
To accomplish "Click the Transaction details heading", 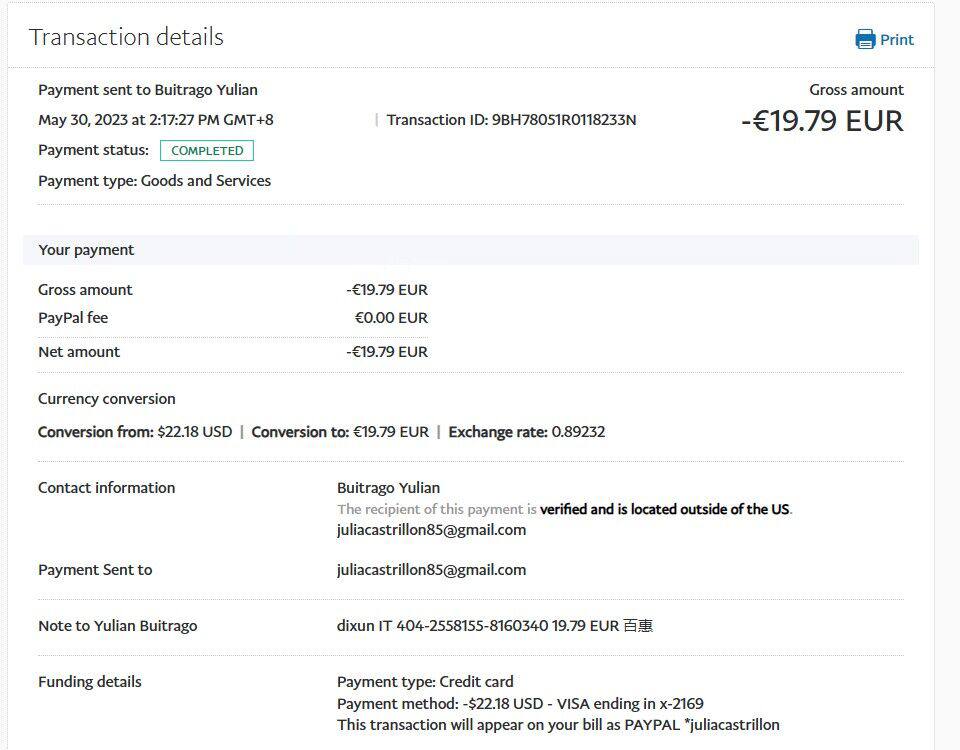I will point(126,37).
